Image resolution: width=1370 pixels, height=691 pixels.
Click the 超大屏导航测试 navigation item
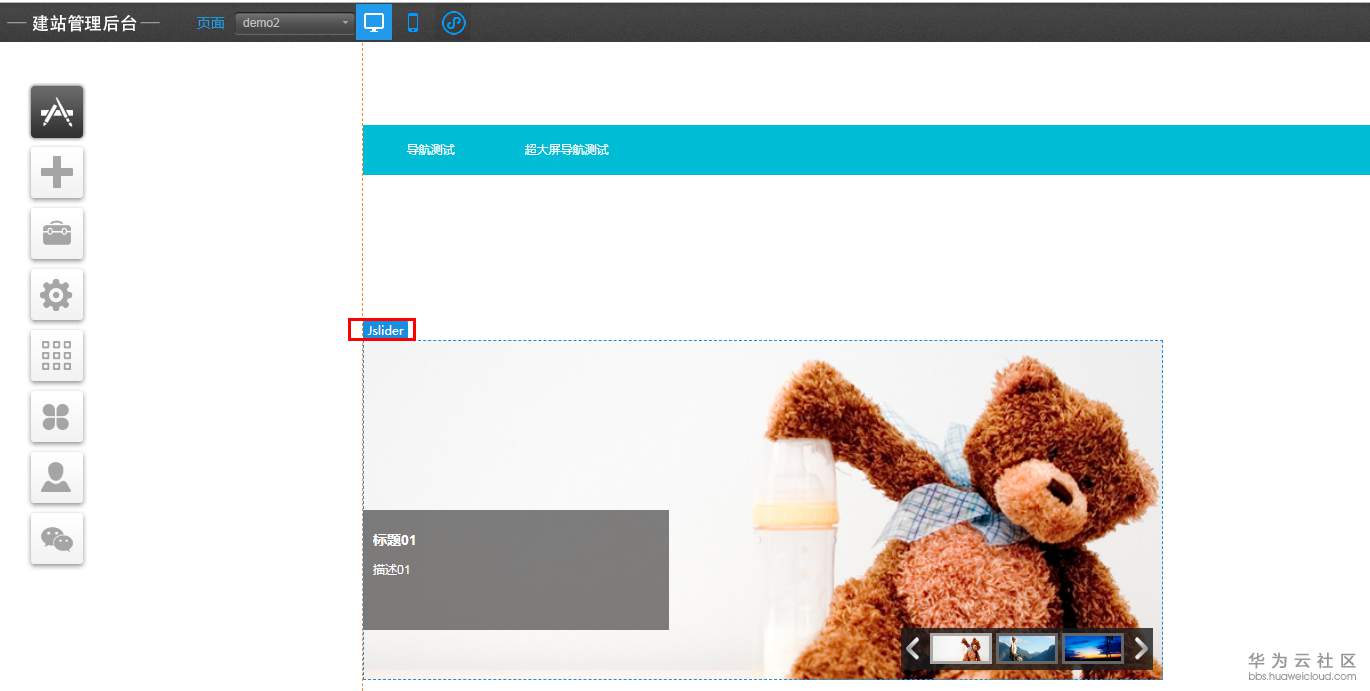[x=566, y=150]
